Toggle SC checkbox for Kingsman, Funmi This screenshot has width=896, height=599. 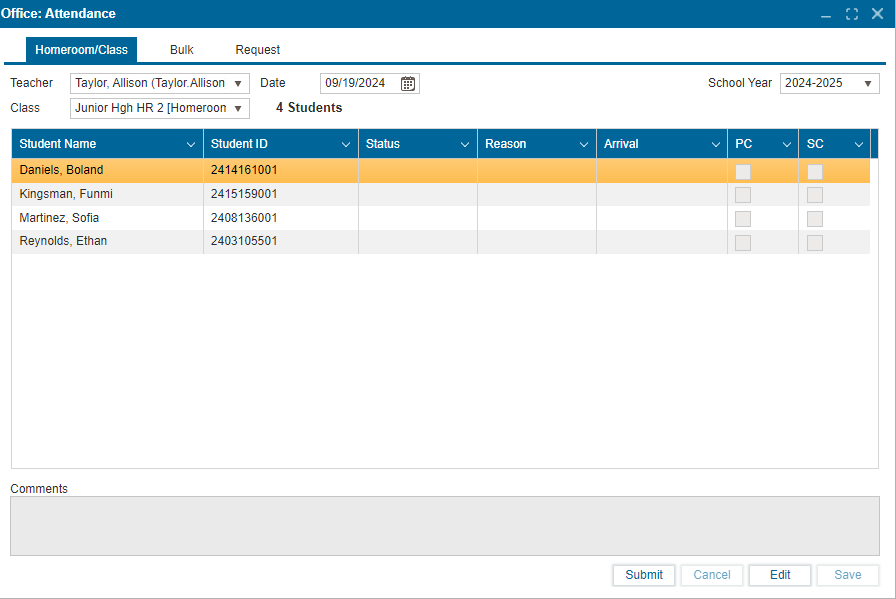815,195
